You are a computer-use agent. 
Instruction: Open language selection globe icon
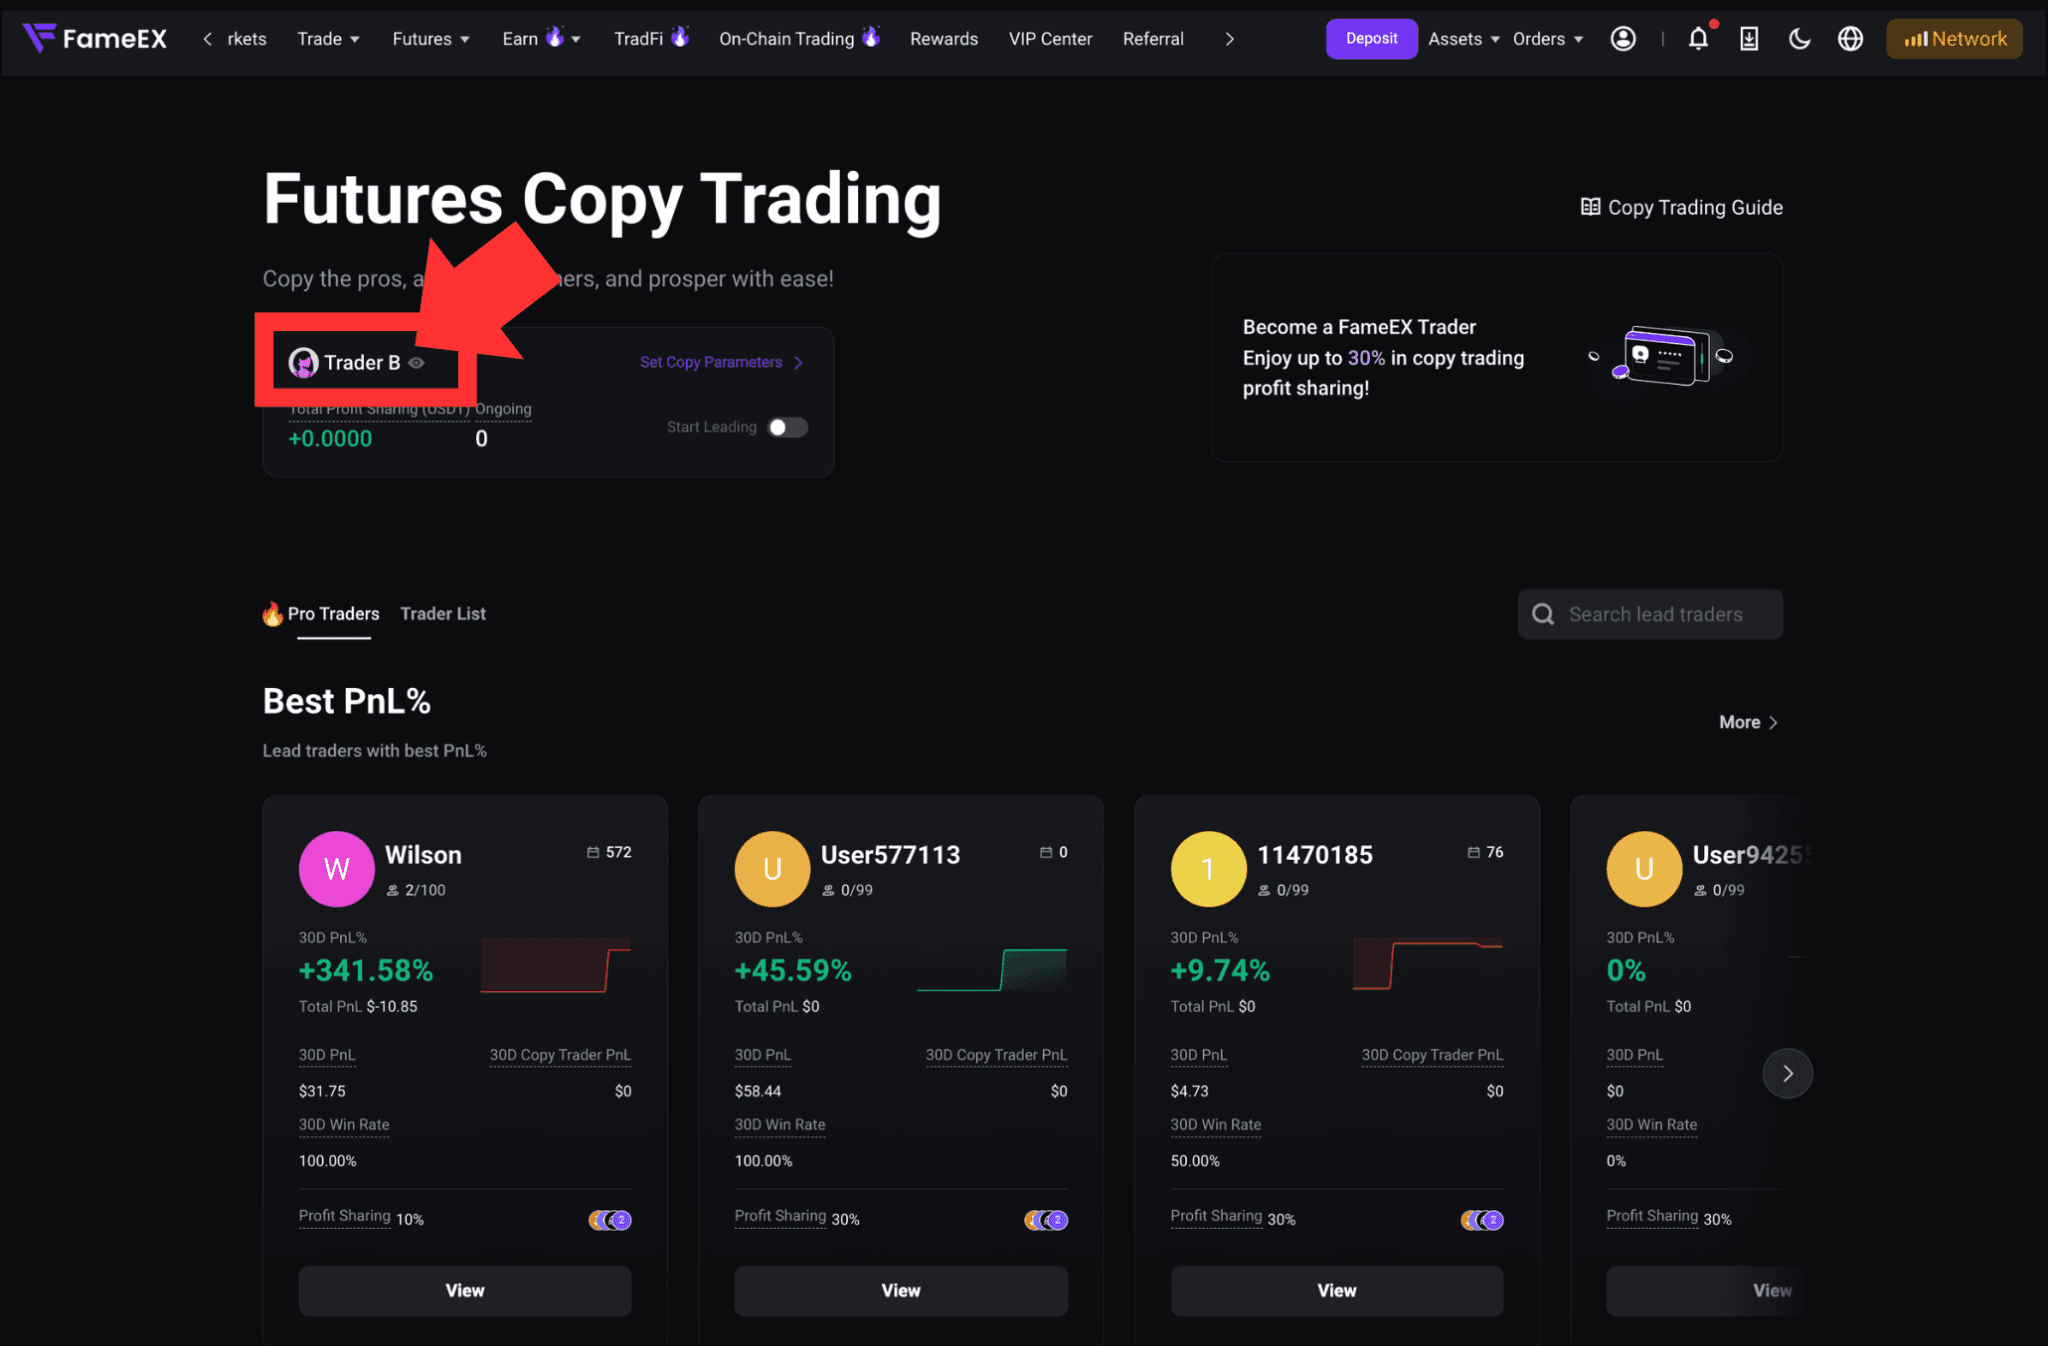click(x=1850, y=39)
